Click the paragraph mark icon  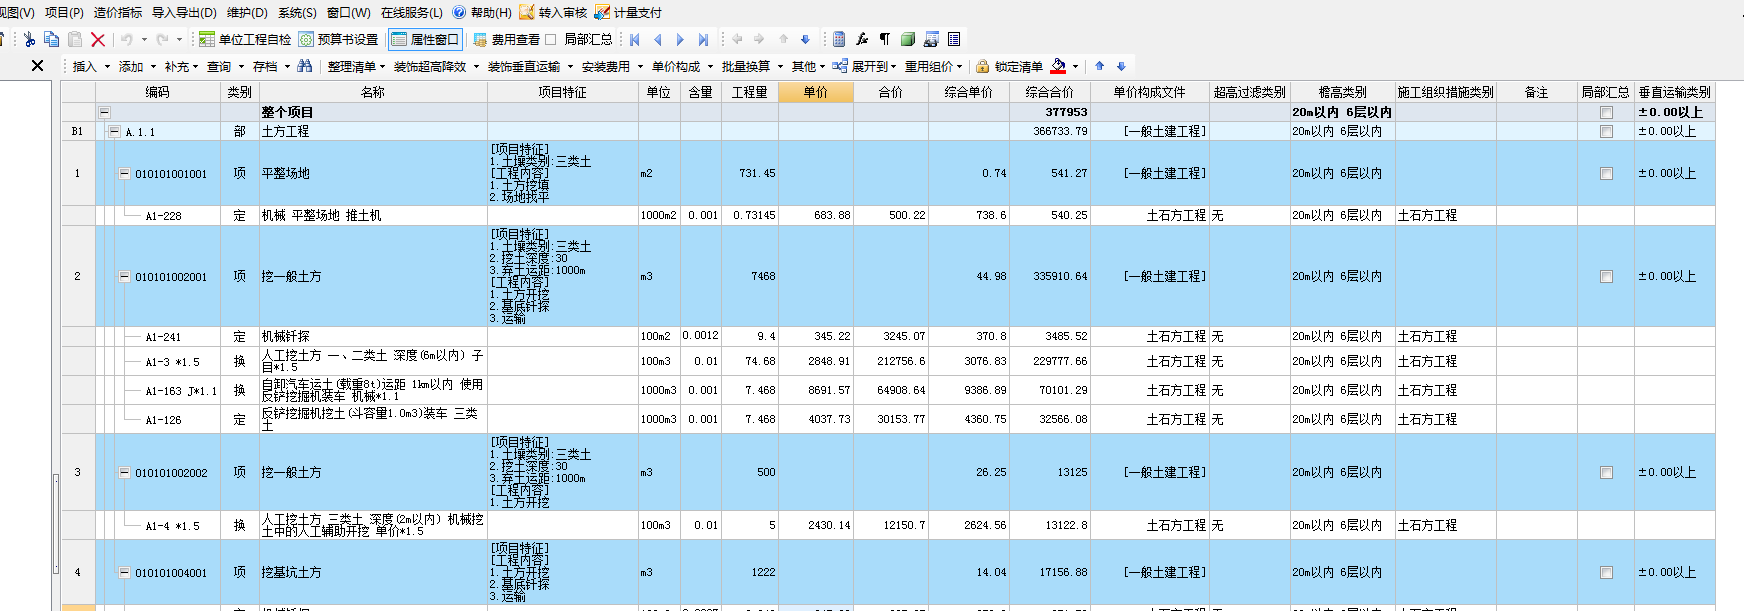point(885,39)
